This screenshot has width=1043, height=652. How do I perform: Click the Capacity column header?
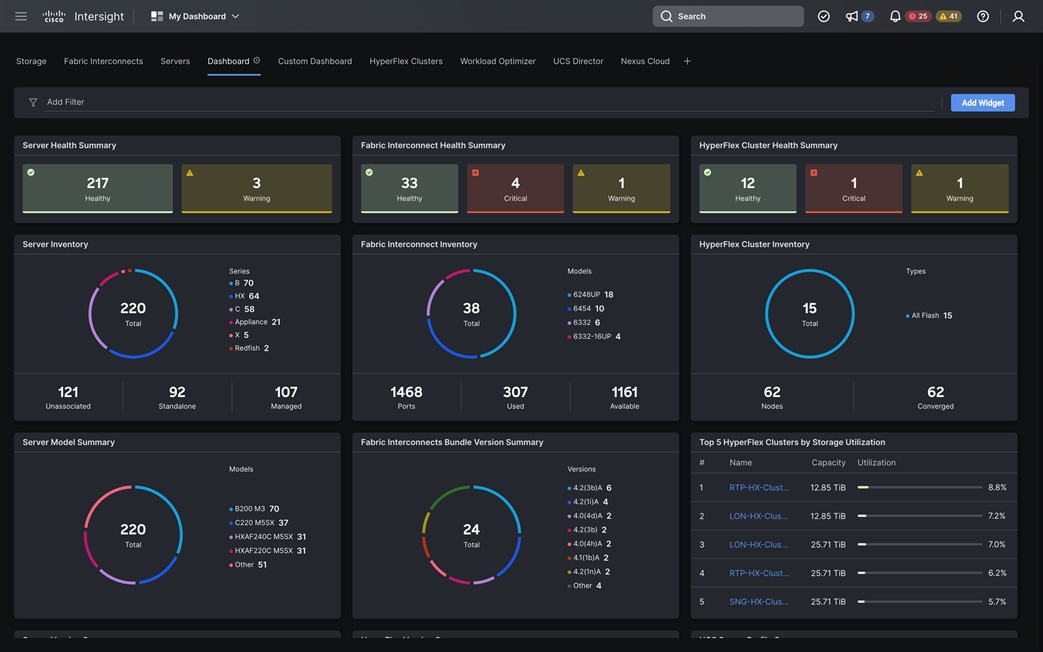(828, 462)
